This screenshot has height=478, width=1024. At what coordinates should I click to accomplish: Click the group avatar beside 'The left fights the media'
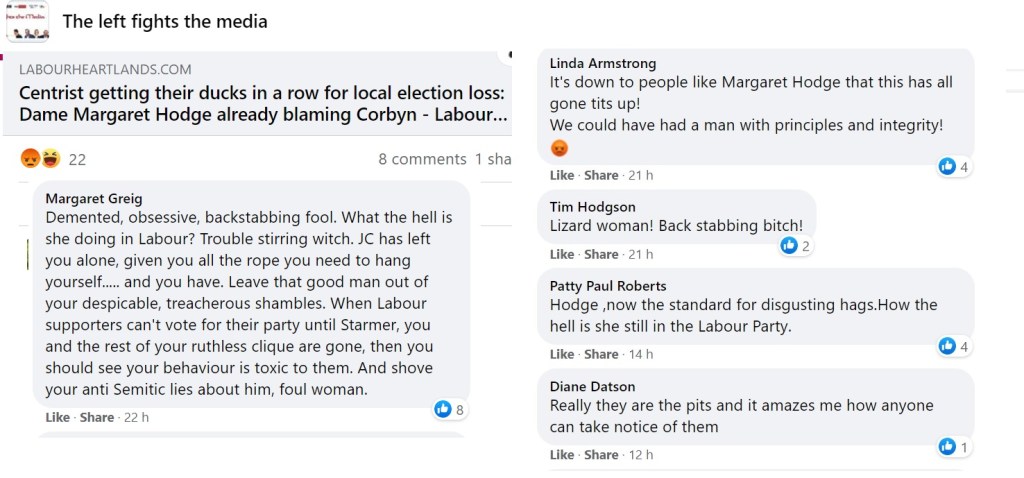[x=27, y=21]
